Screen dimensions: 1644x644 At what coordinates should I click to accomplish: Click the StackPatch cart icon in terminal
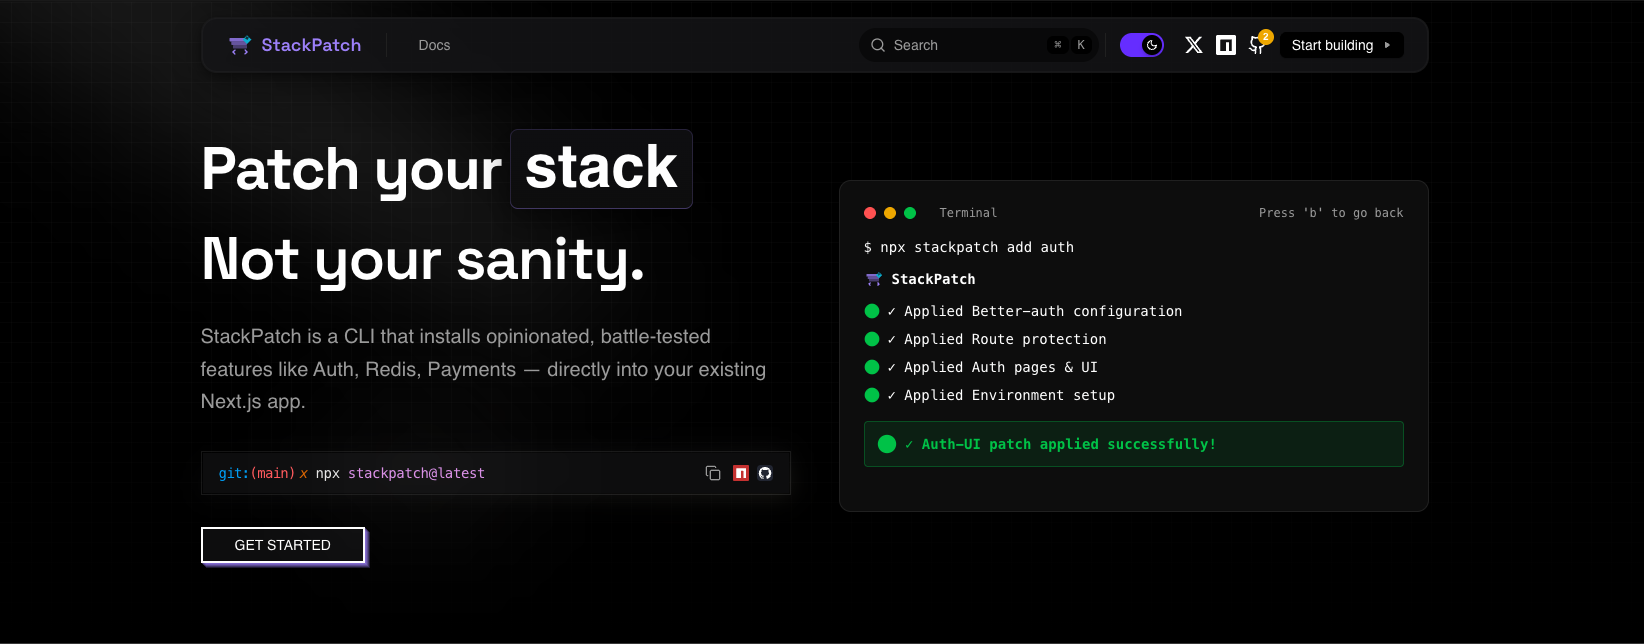(874, 279)
